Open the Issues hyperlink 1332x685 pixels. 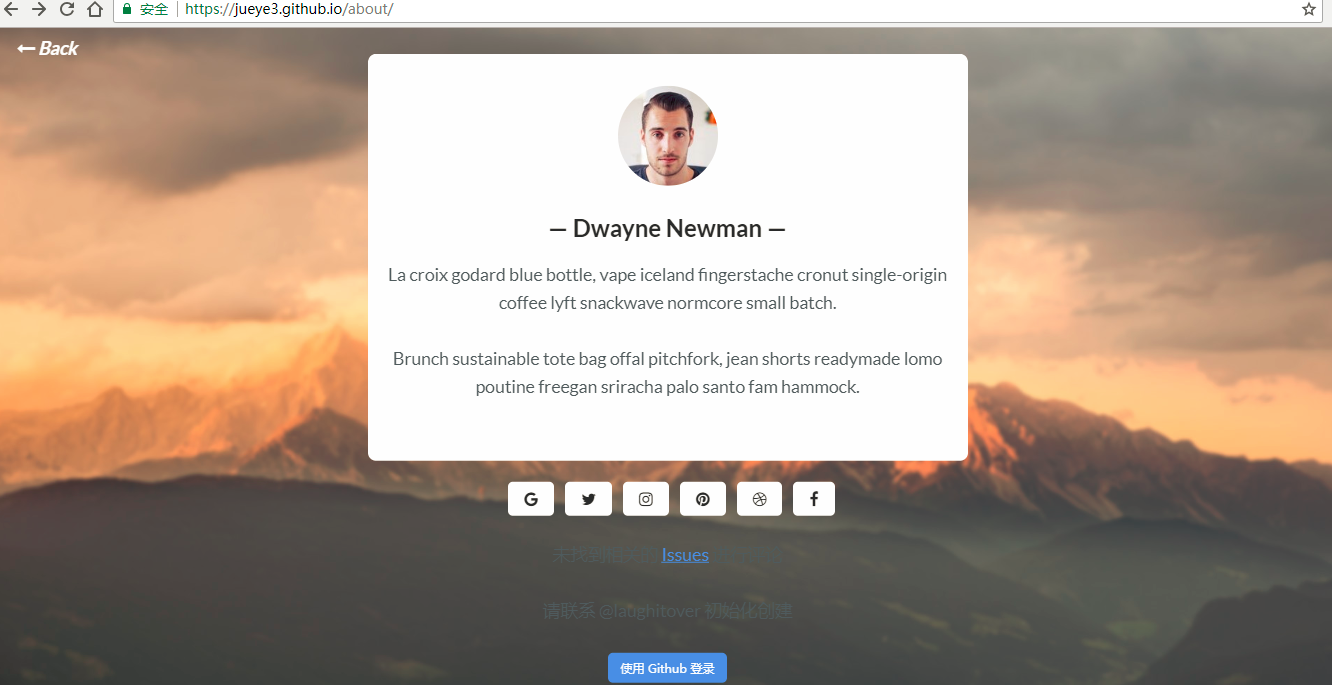pos(685,555)
